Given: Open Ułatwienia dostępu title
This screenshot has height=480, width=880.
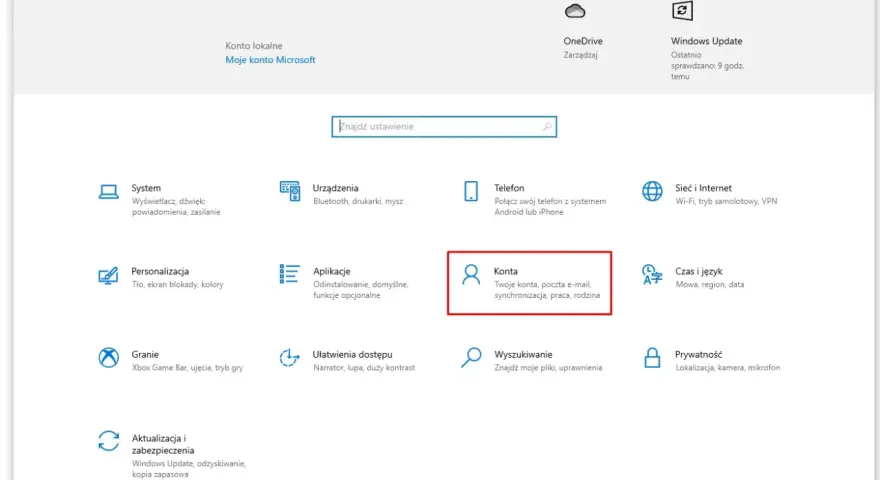Looking at the screenshot, I should point(352,354).
